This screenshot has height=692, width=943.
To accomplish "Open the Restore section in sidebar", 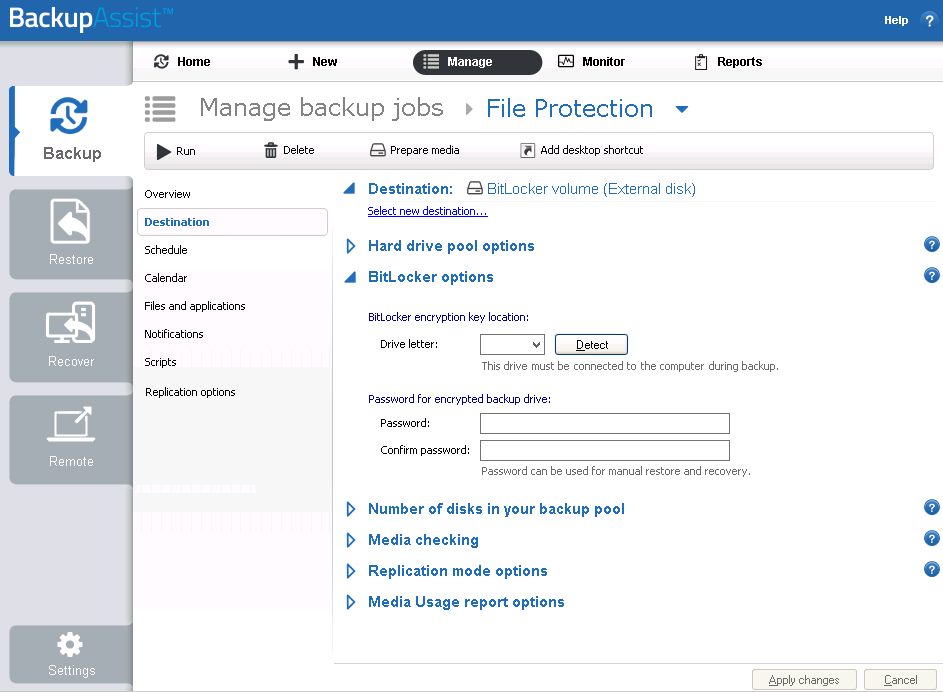I will point(71,233).
